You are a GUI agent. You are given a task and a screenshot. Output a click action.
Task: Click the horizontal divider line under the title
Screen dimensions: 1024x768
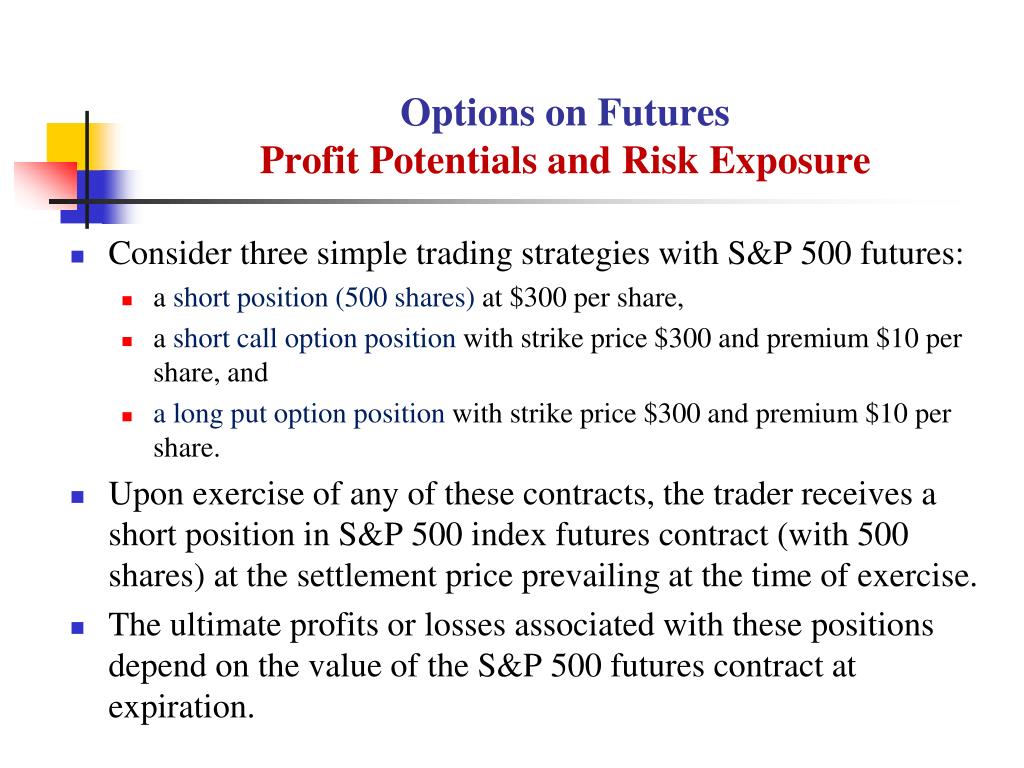[x=509, y=201]
